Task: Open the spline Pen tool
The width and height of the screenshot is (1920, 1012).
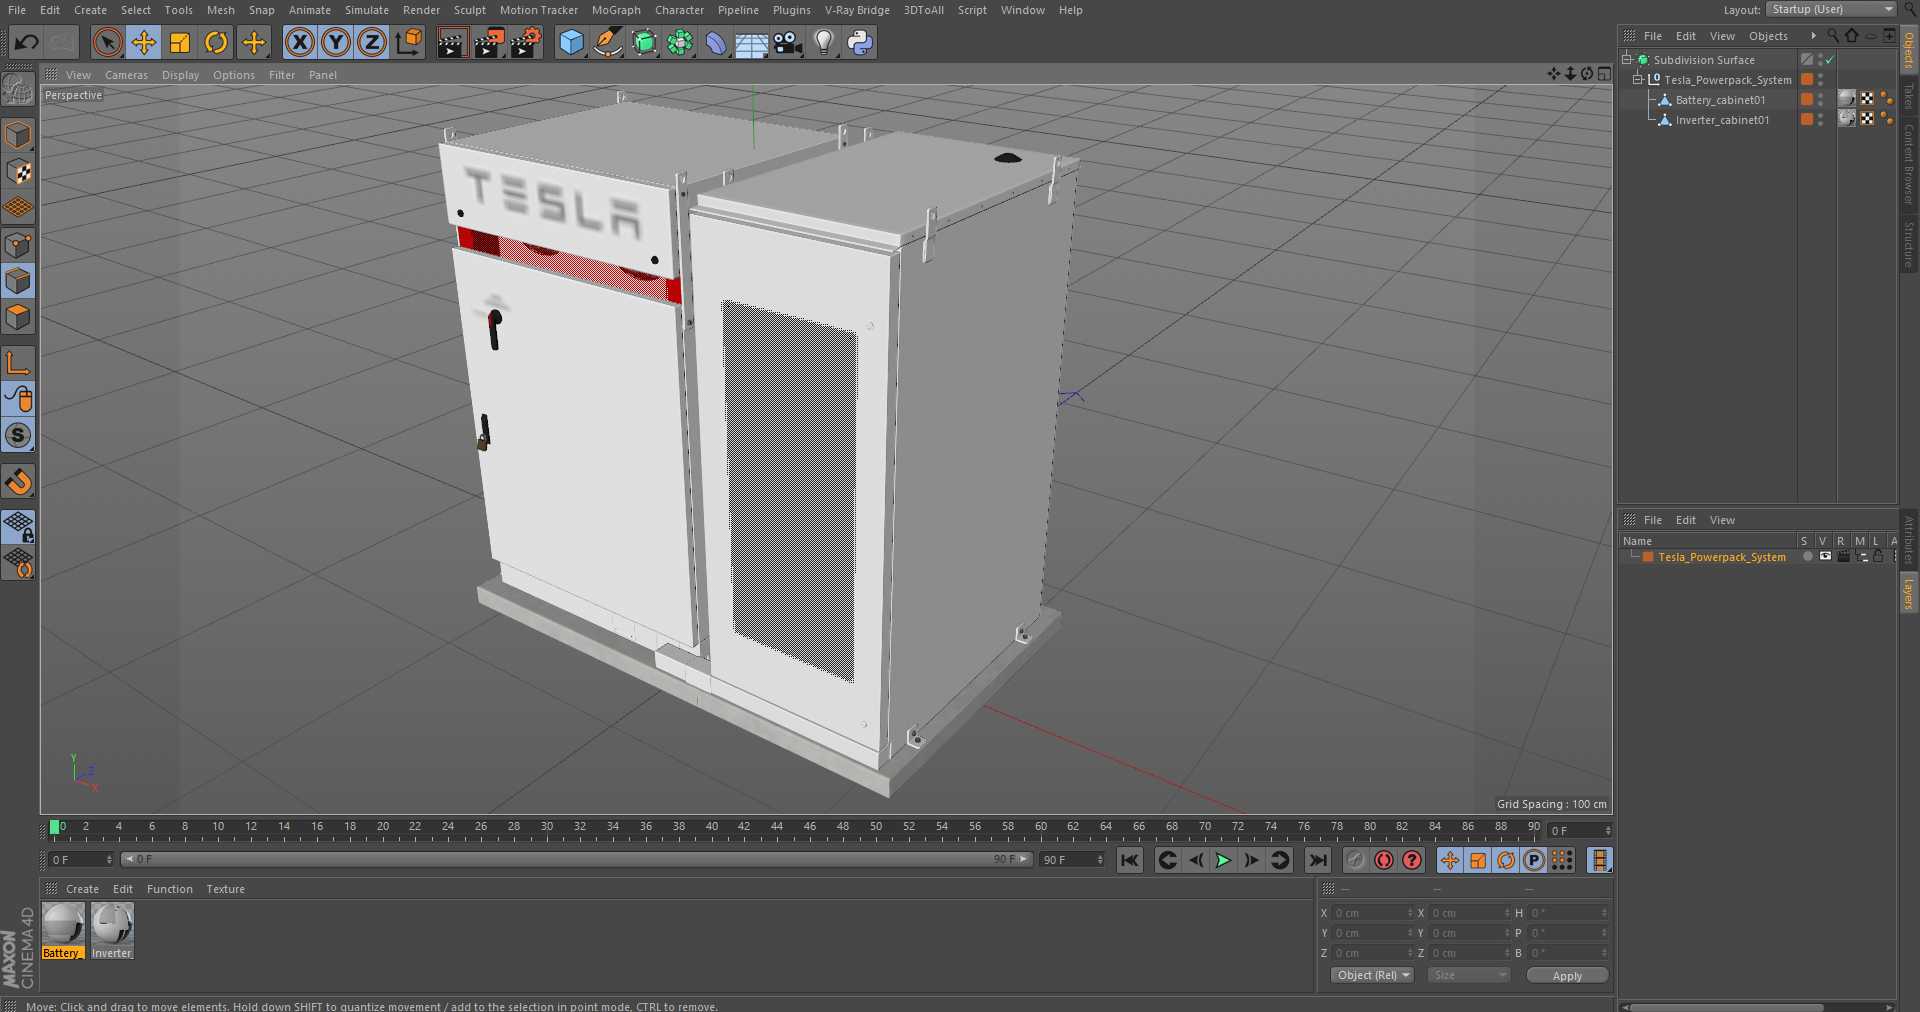Action: coord(607,42)
